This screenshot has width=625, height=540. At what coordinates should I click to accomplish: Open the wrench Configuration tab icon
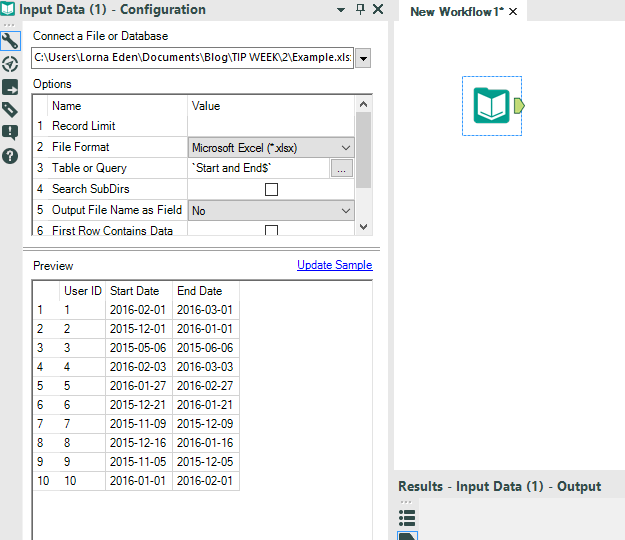tap(10, 41)
